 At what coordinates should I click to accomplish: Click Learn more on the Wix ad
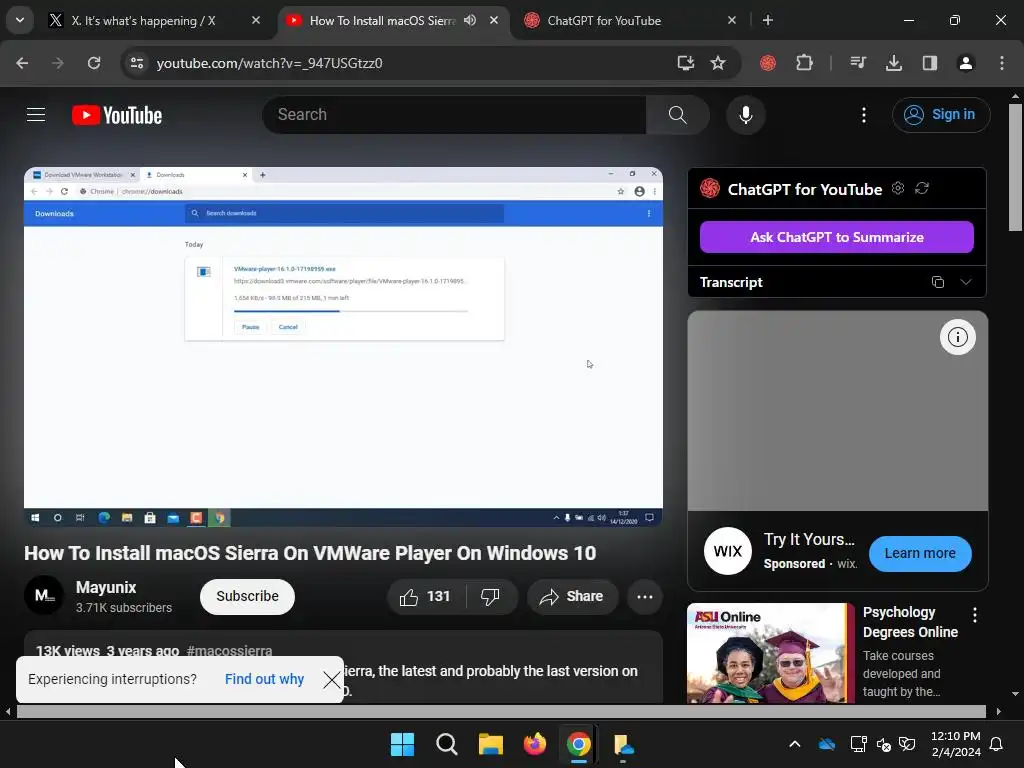pyautogui.click(x=920, y=553)
